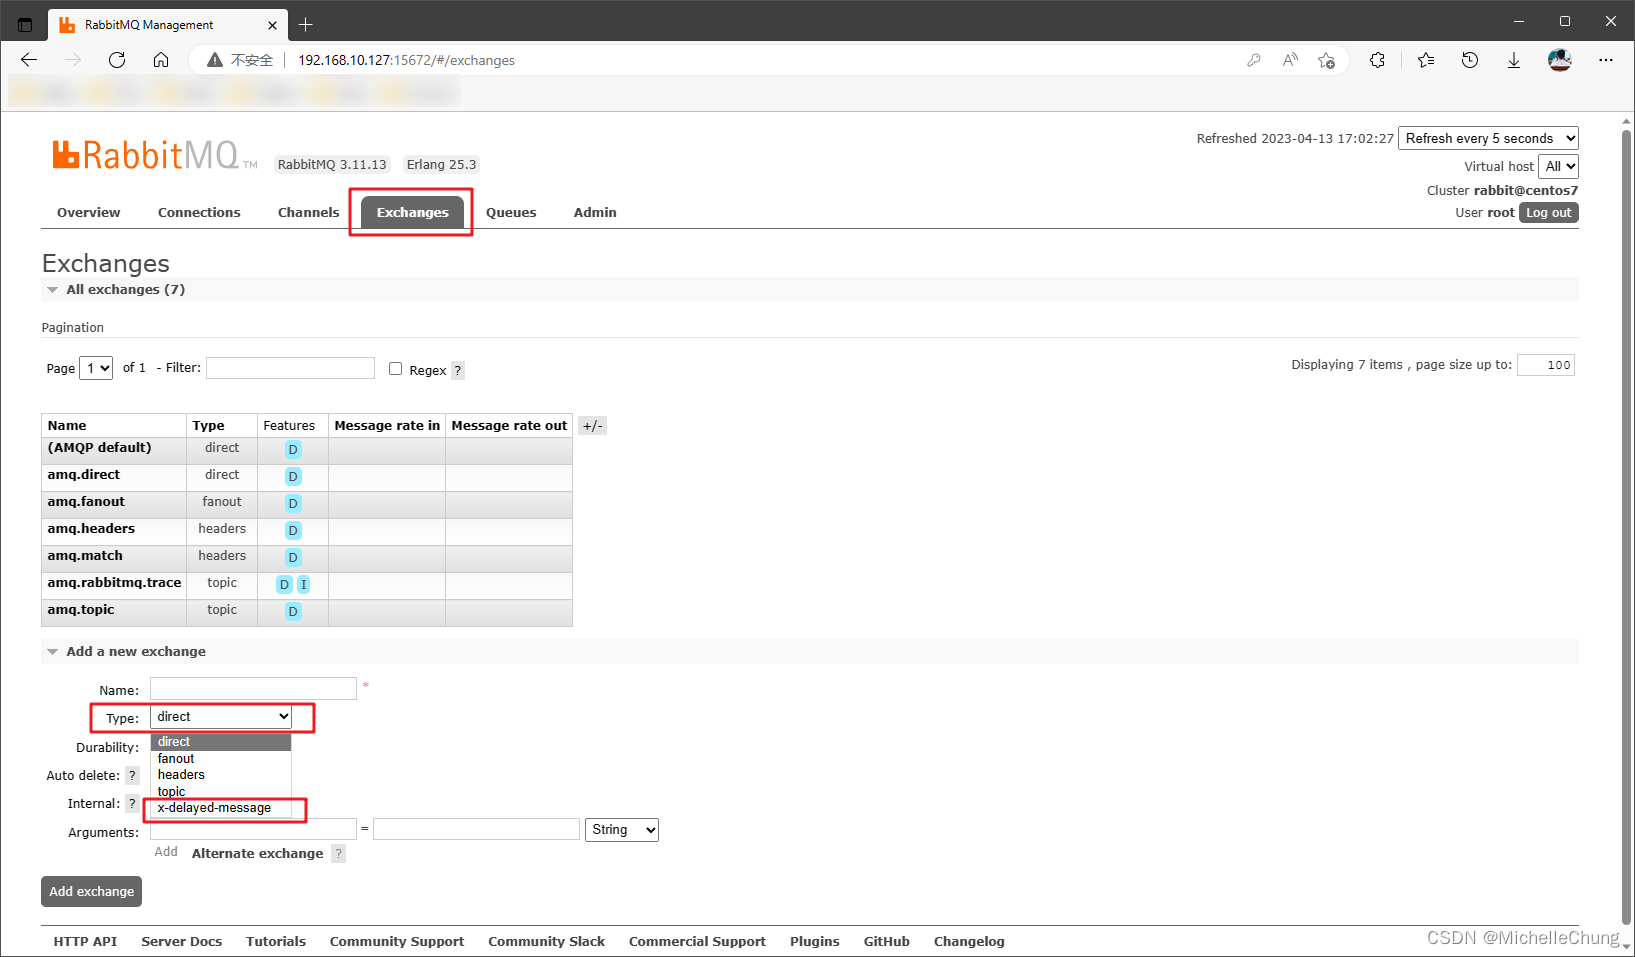Image resolution: width=1635 pixels, height=957 pixels.
Task: Click the browser address bar URL
Action: click(406, 60)
